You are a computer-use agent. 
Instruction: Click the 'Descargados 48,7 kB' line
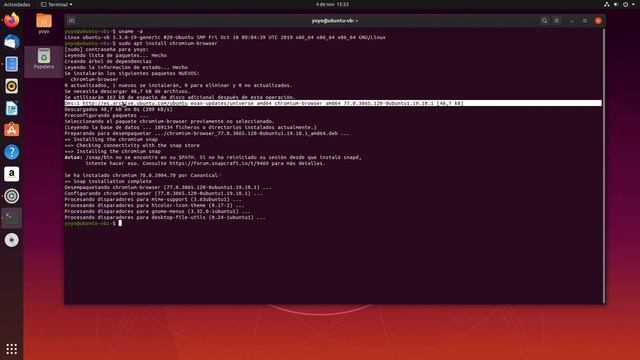click(x=118, y=109)
